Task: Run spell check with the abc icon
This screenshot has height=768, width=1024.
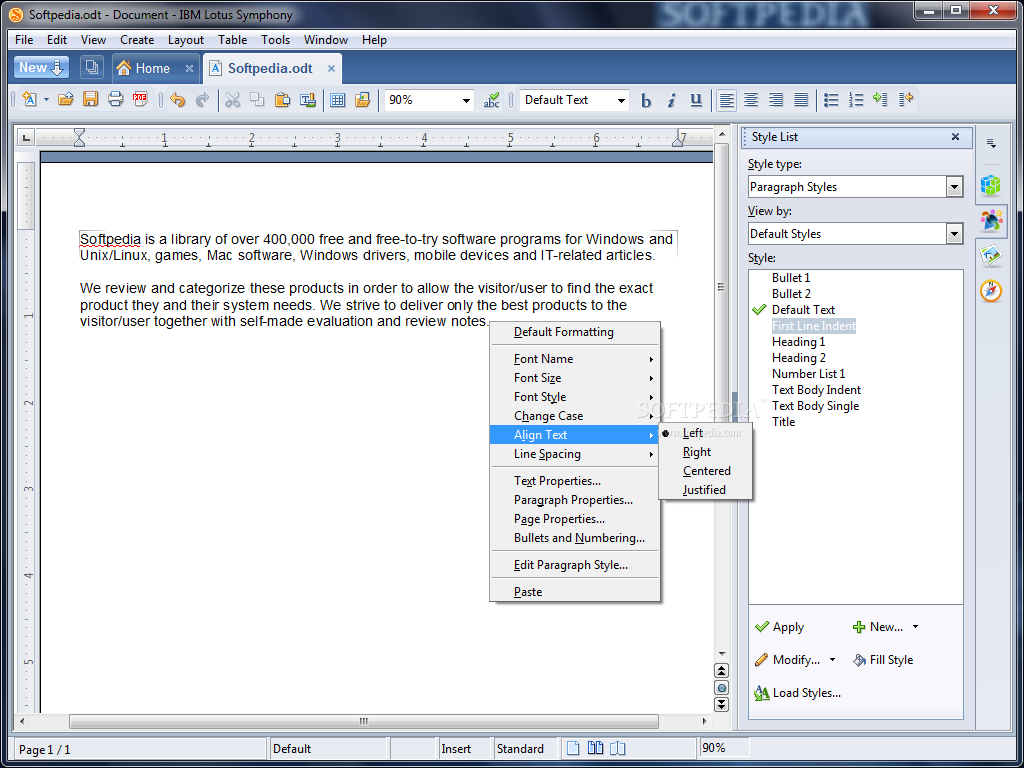Action: 491,100
